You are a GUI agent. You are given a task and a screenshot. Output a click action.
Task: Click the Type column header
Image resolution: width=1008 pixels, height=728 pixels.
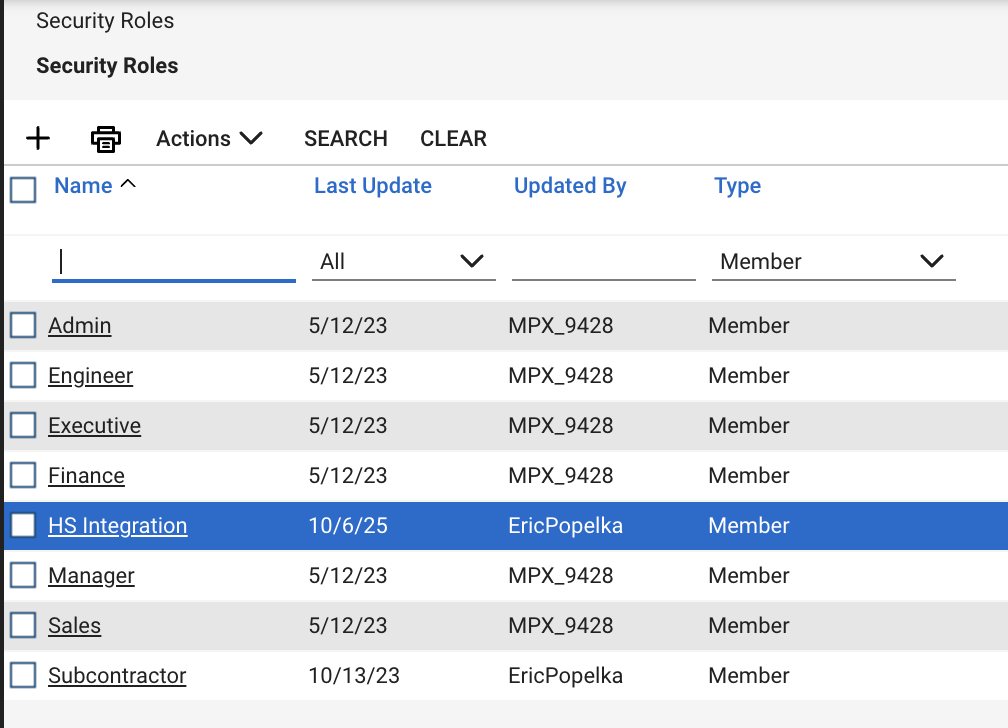(737, 185)
